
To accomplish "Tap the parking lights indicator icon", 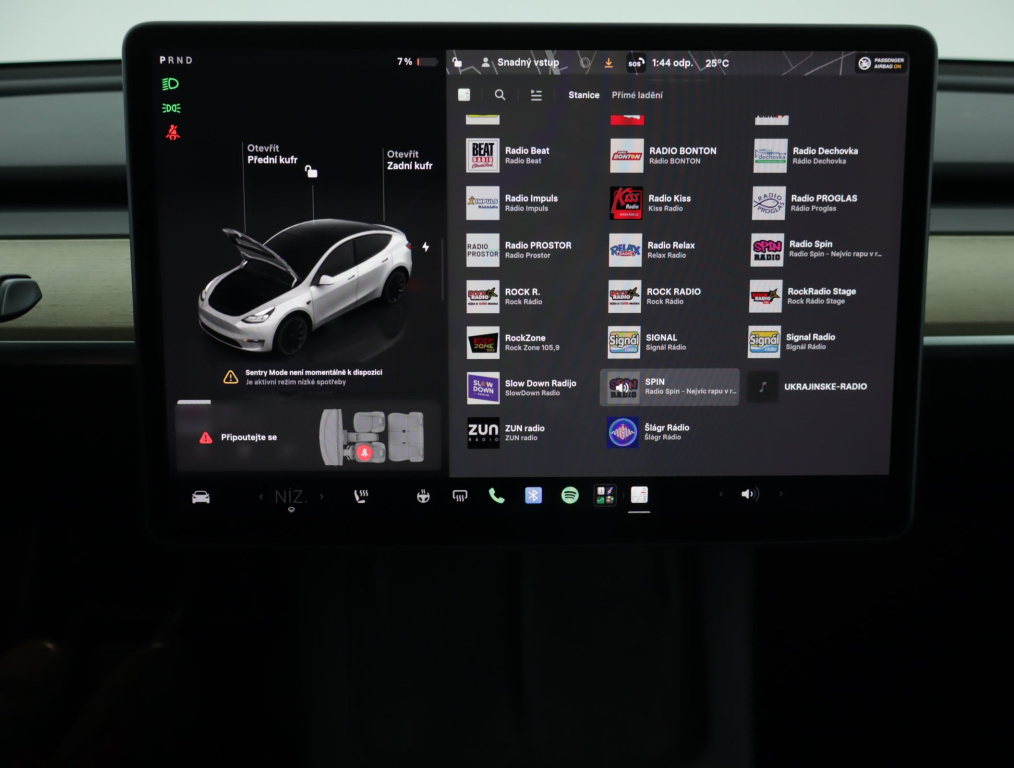I will [171, 108].
